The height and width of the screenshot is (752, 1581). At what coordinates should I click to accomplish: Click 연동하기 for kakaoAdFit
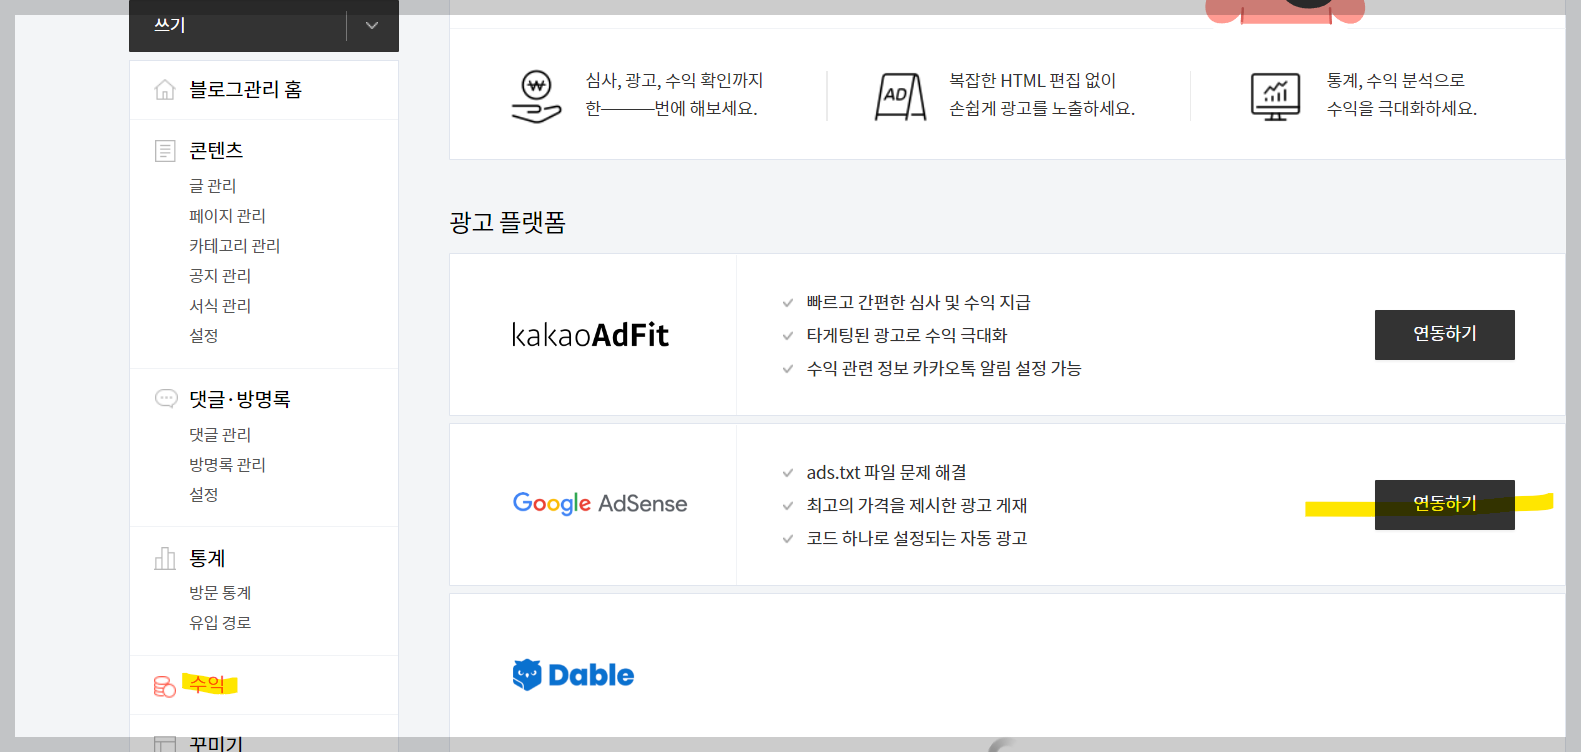(x=1445, y=335)
